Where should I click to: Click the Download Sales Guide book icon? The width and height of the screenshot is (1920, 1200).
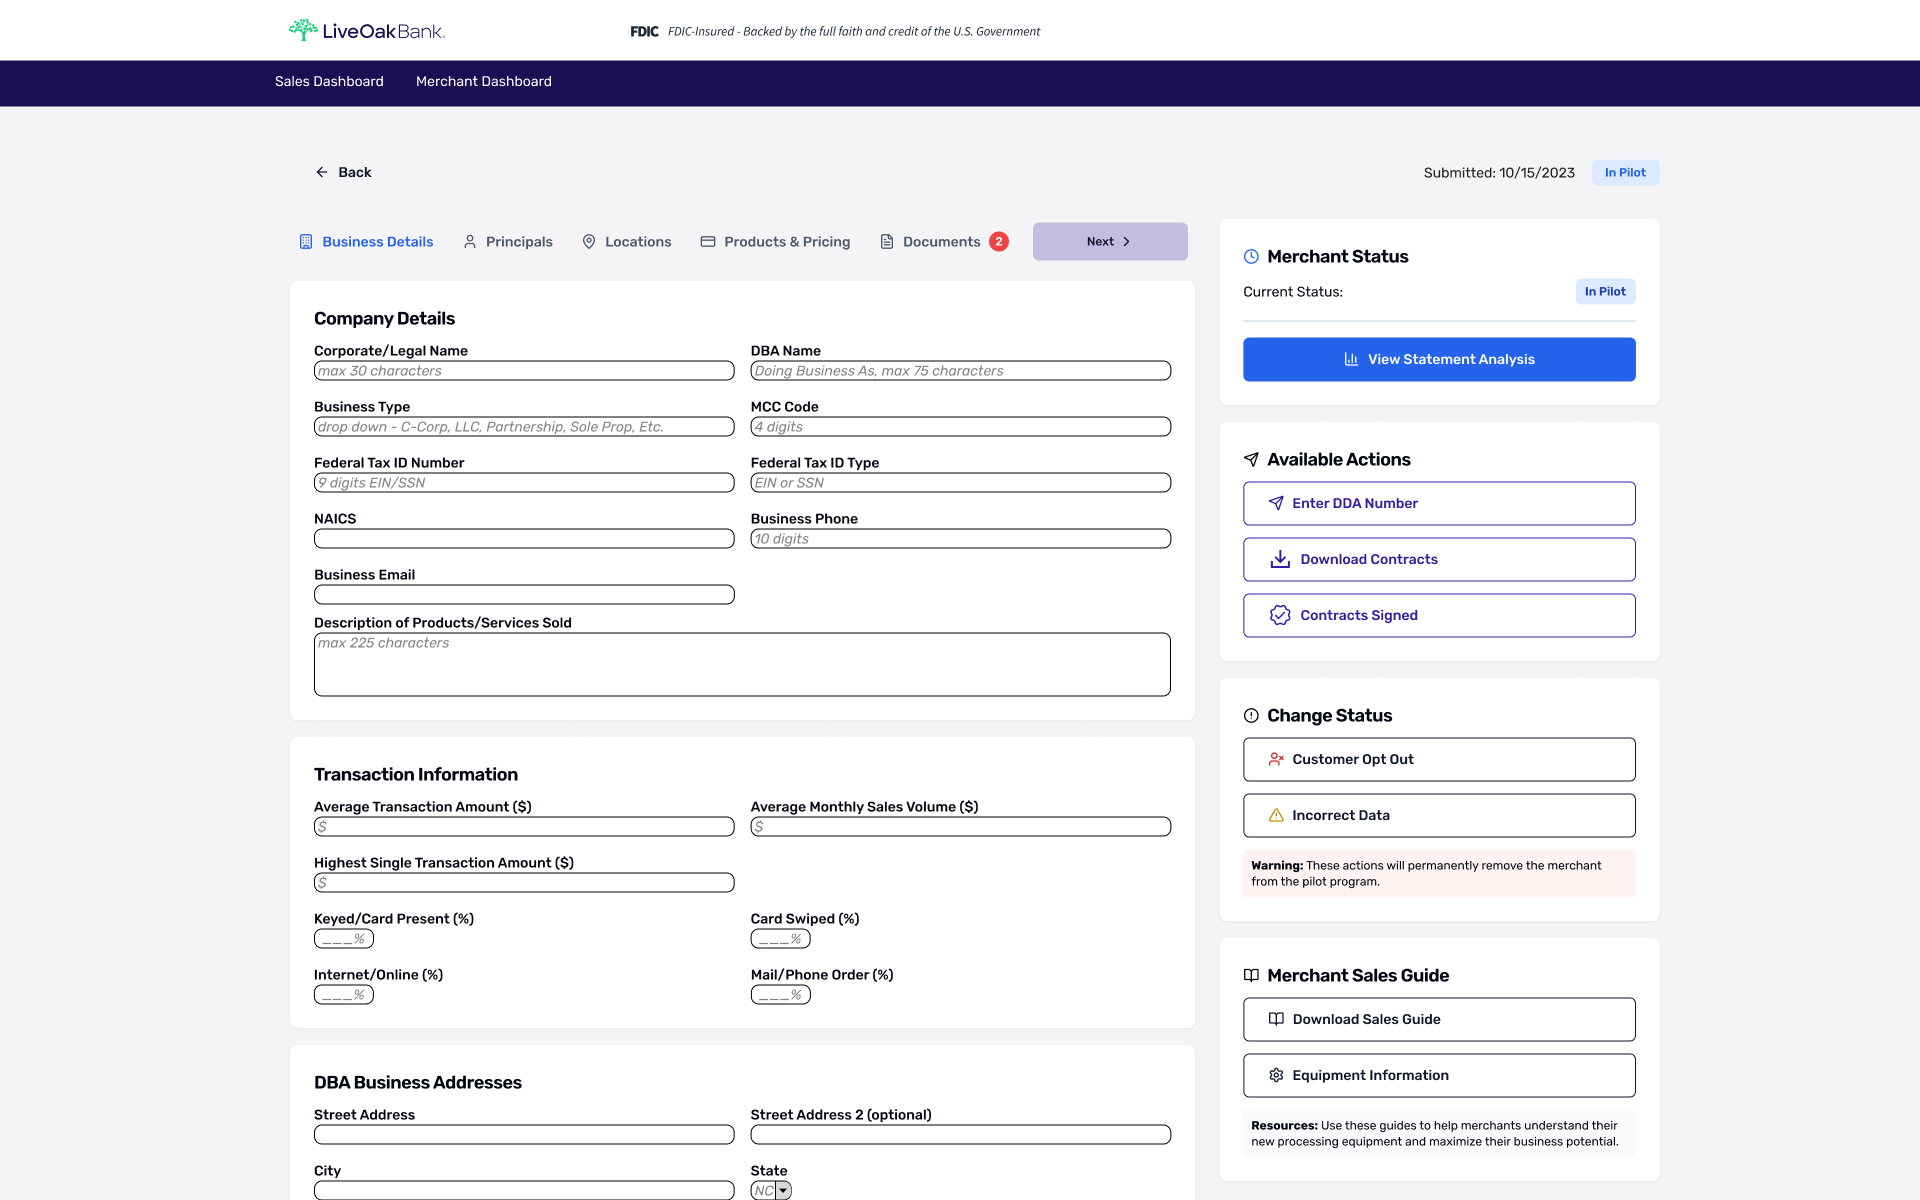[x=1276, y=1019]
